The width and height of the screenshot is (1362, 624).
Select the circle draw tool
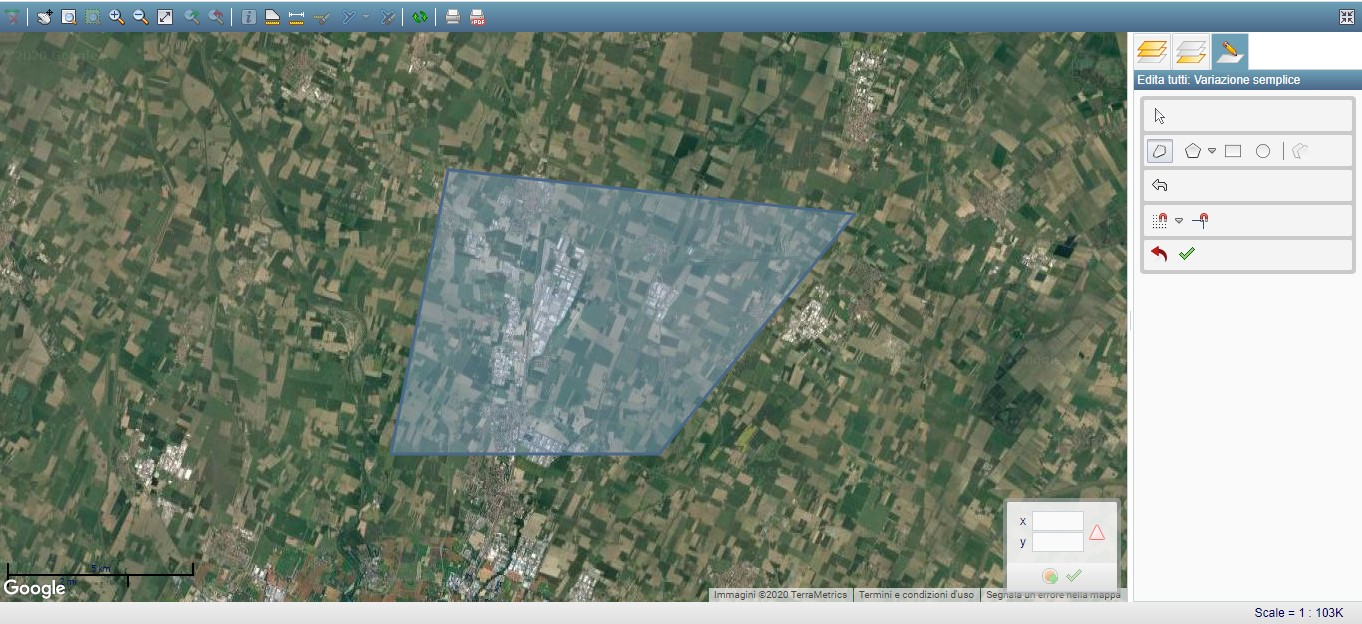tap(1263, 151)
